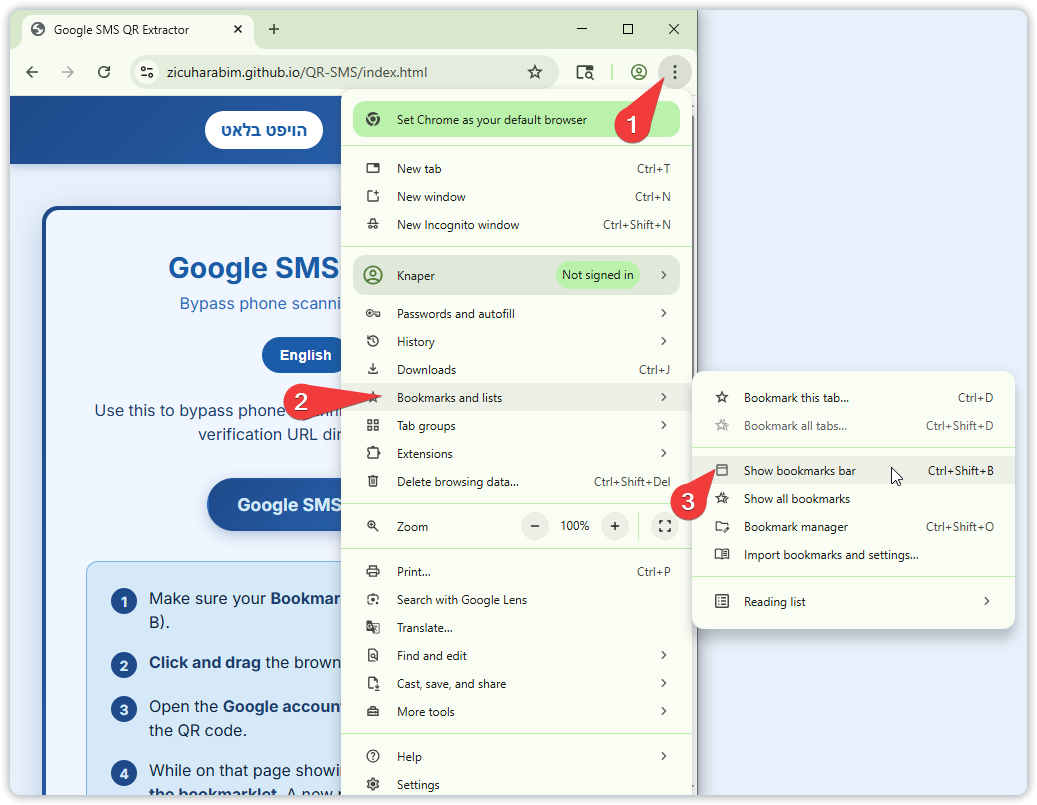Viewport: 1037px width, 805px height.
Task: Click the bookmark star in address bar
Action: click(535, 72)
